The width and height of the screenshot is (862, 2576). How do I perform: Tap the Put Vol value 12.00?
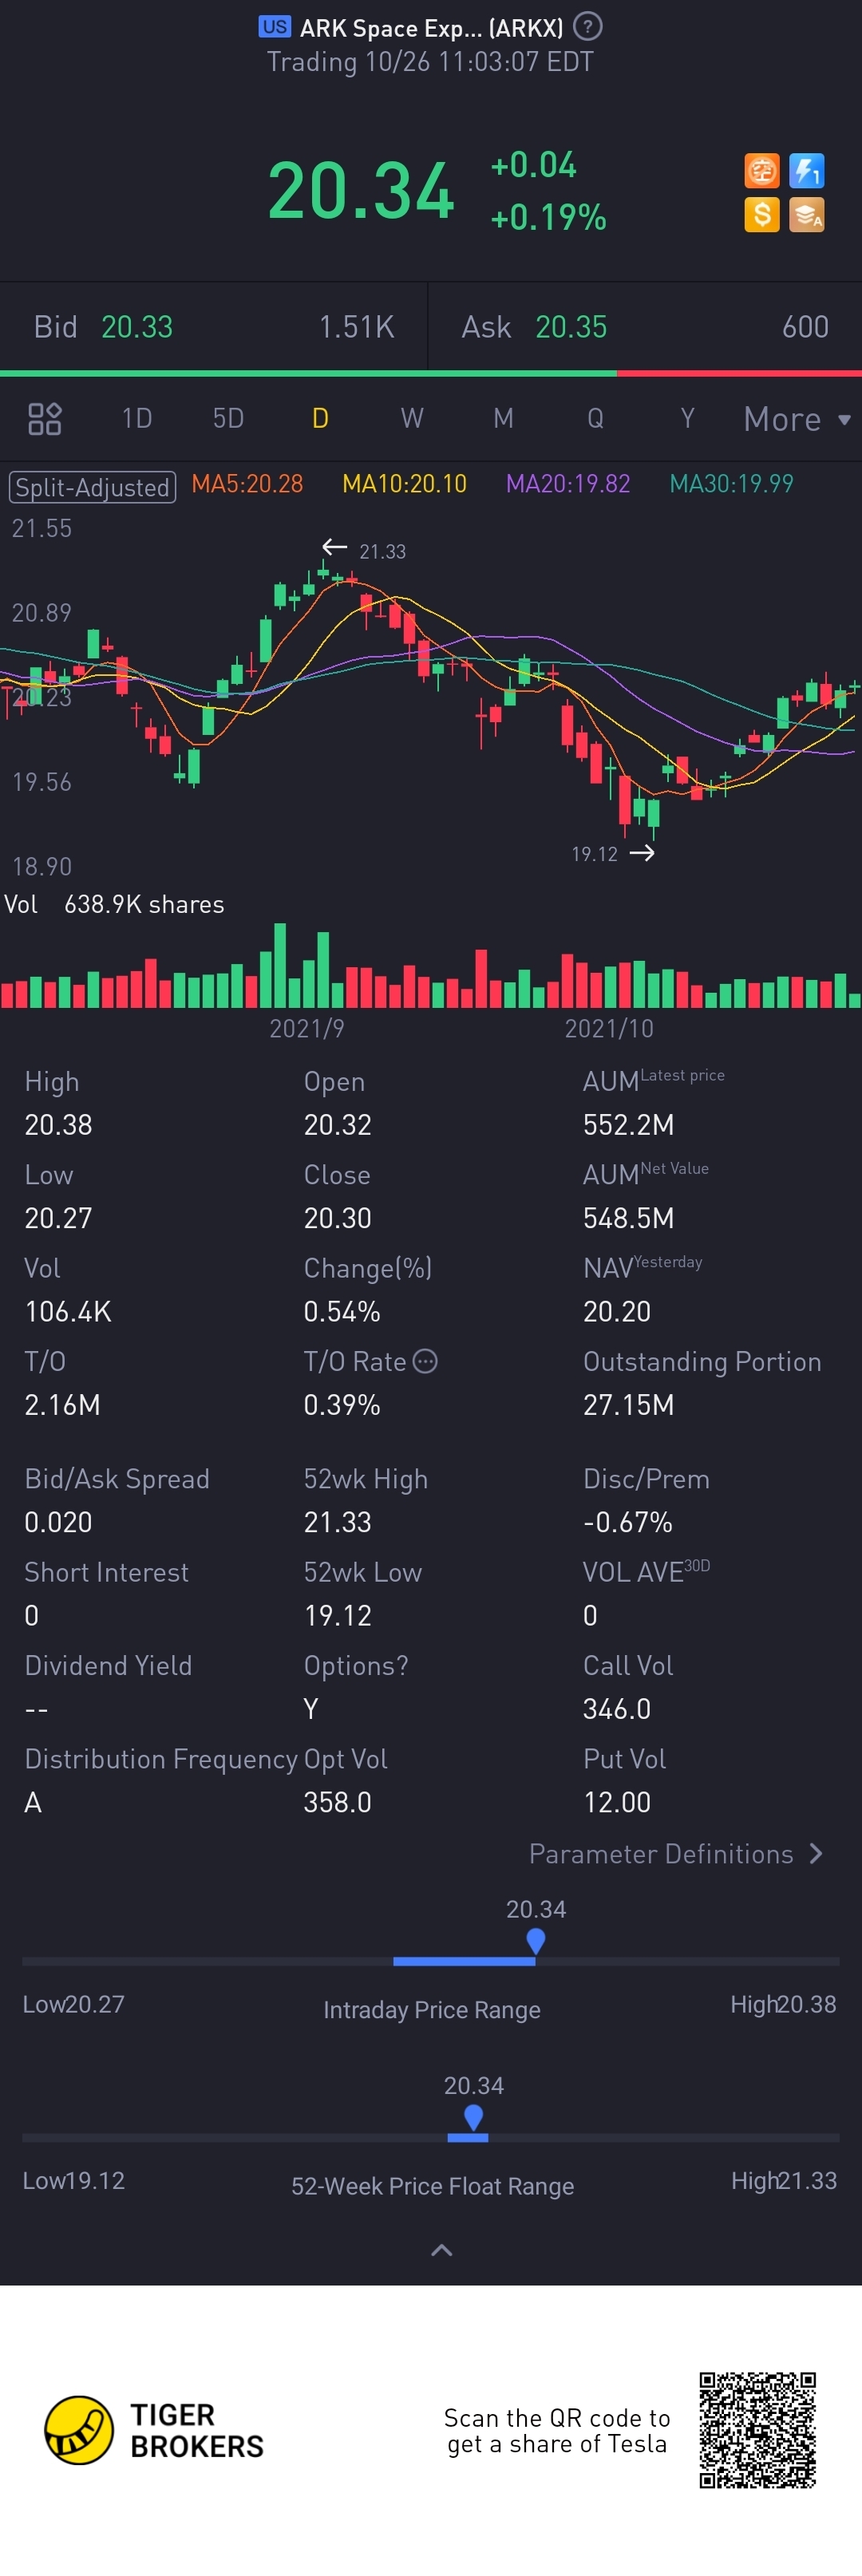(616, 1802)
